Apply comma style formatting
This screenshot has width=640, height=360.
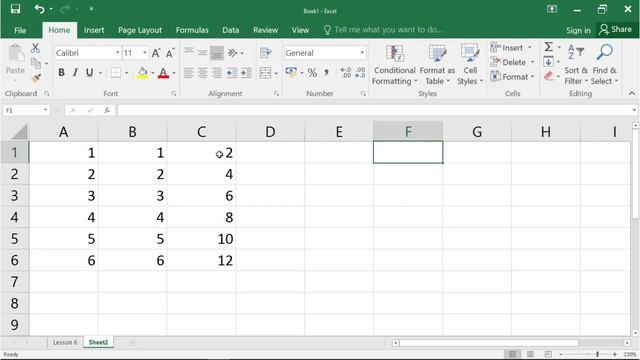pyautogui.click(x=326, y=73)
